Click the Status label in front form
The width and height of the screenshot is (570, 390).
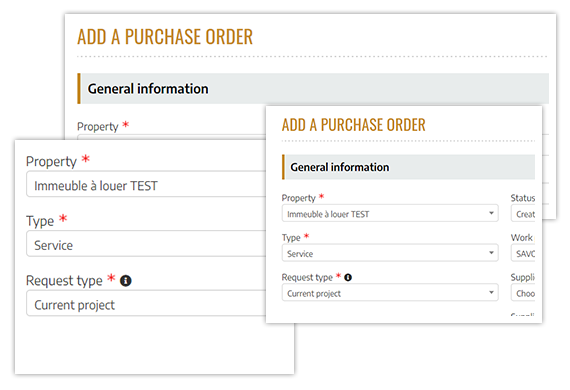522,198
